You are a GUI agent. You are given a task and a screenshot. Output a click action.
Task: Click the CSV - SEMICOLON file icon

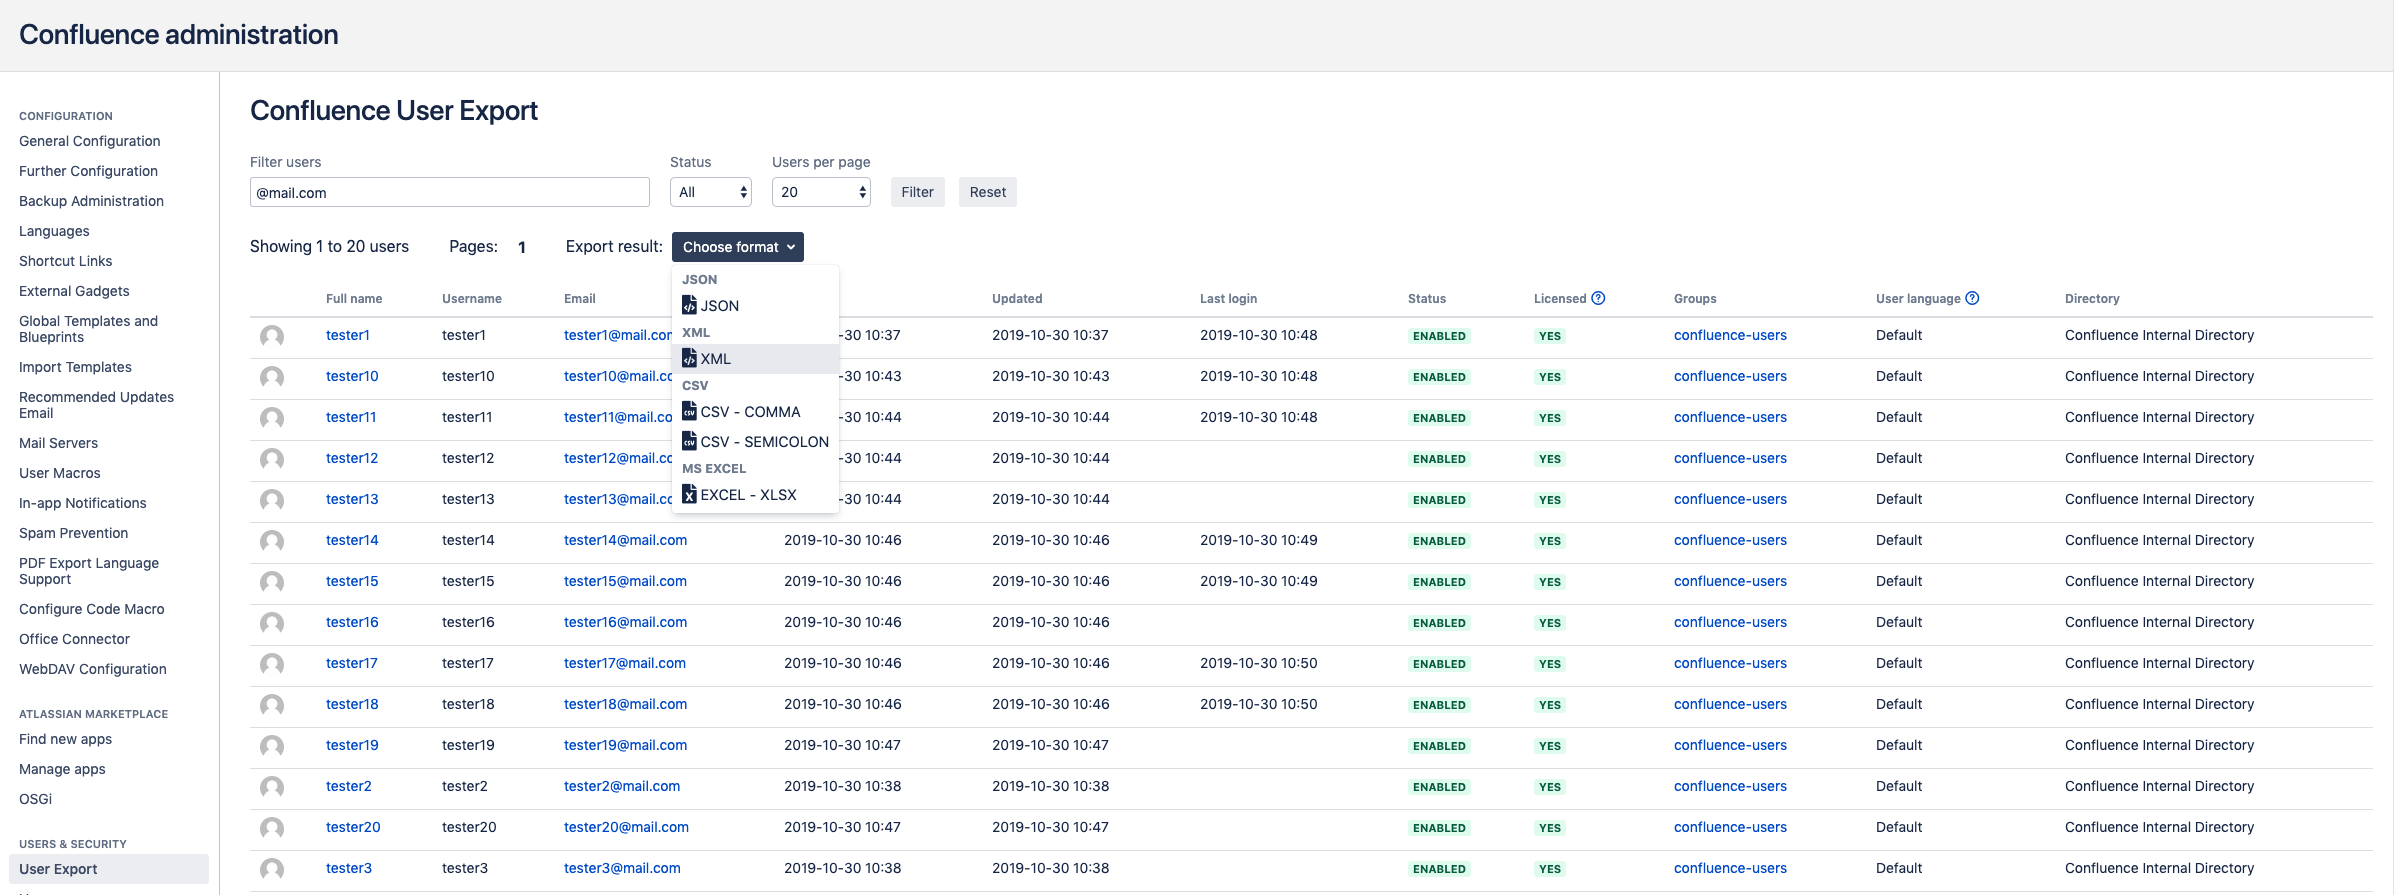(x=689, y=441)
